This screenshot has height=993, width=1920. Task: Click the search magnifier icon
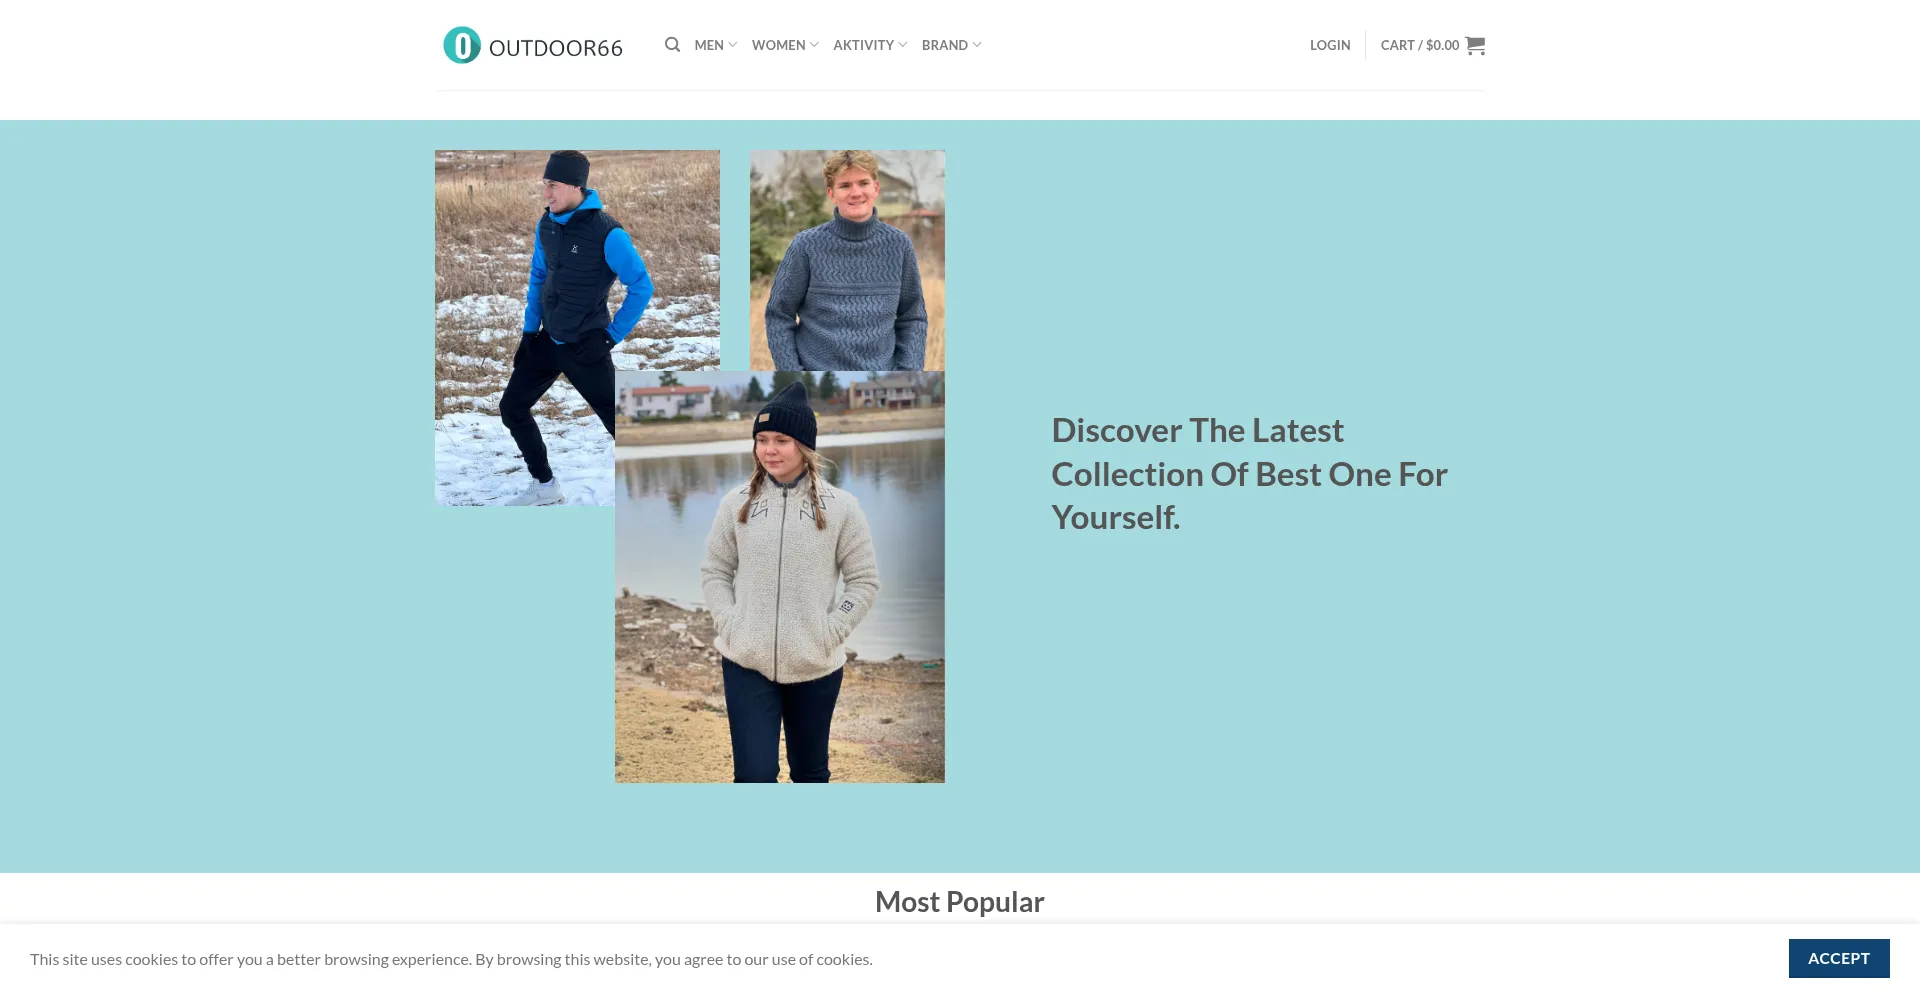point(672,45)
